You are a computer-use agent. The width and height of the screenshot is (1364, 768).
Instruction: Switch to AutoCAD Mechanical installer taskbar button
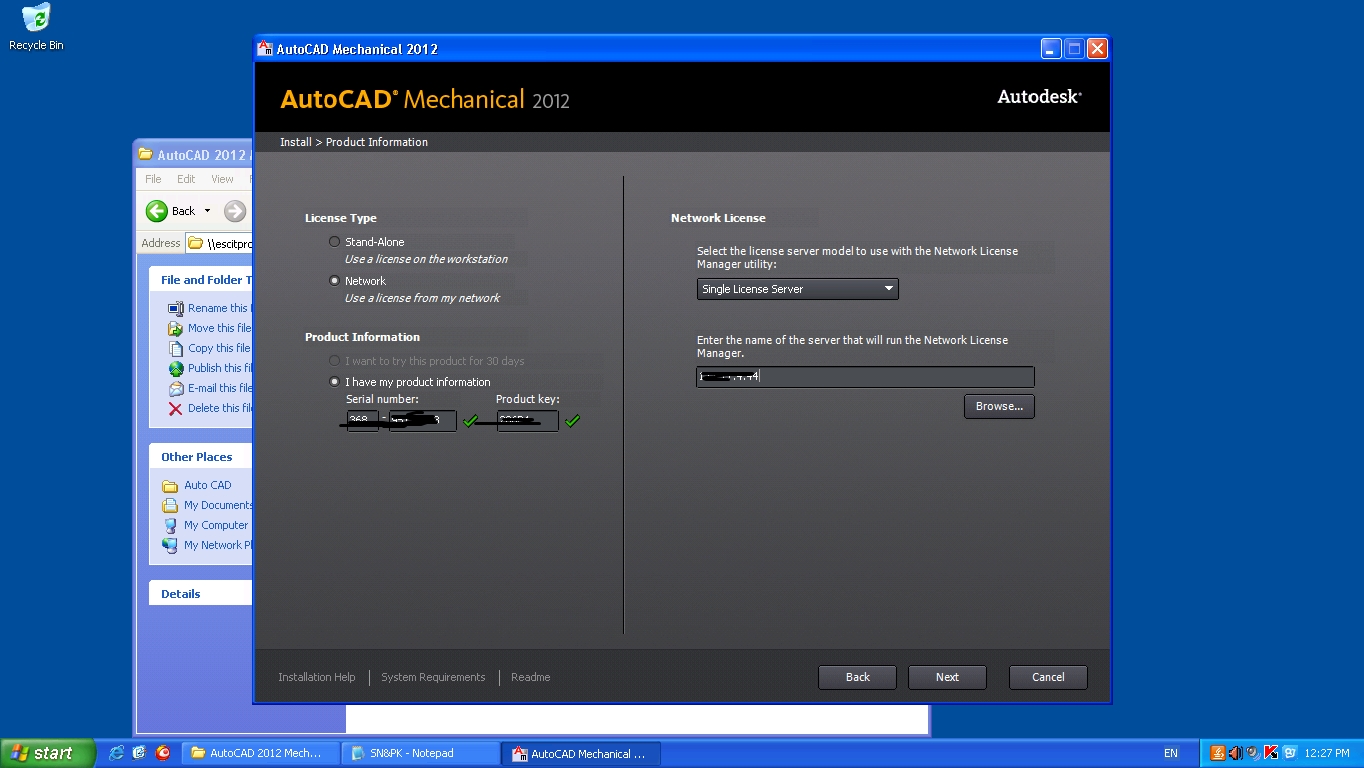[x=582, y=753]
